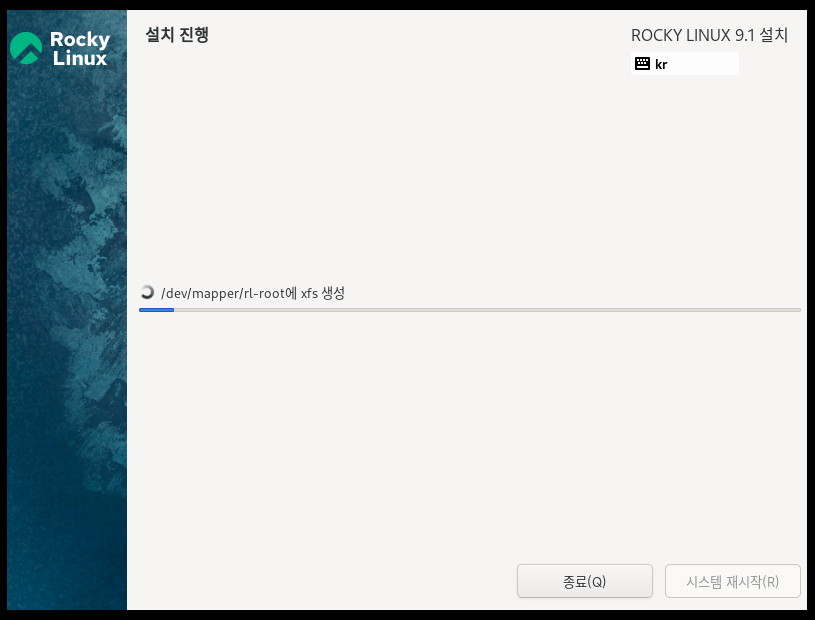
Task: Click the '/dev/mapper/rl-root에 xfs 생성' status text
Action: coord(253,293)
